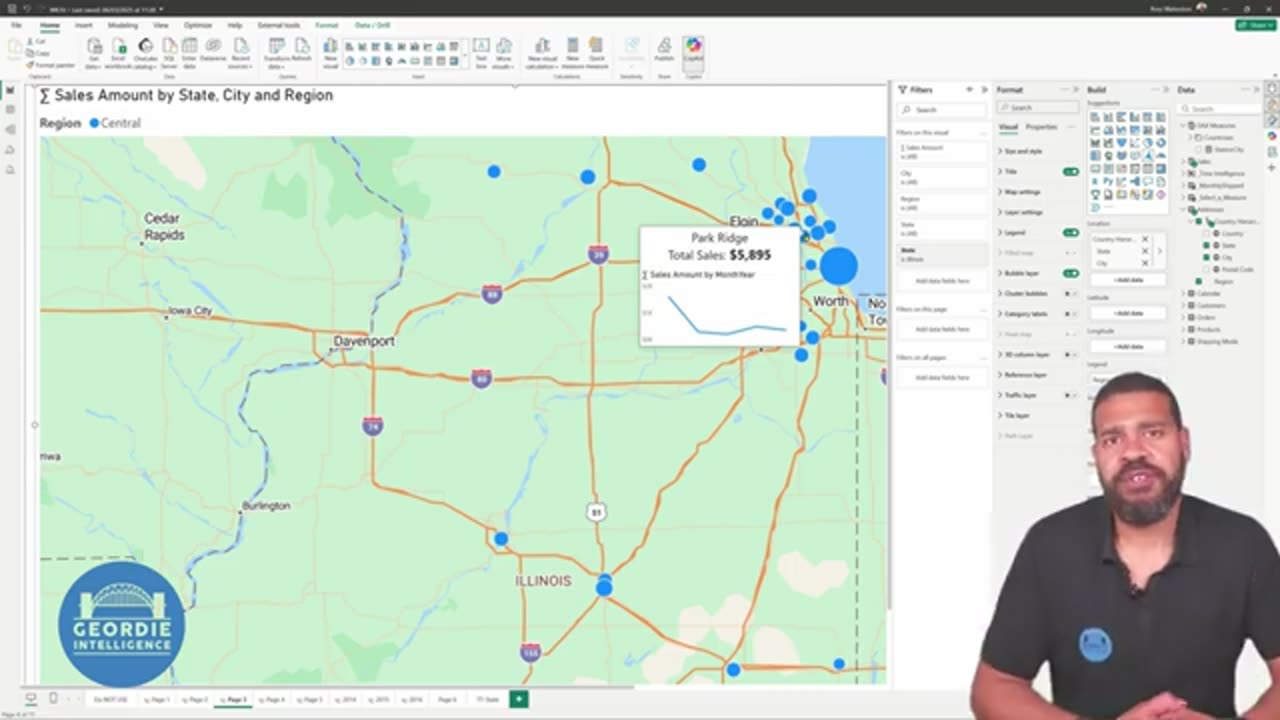This screenshot has width=1280, height=720.
Task: Add a new report page
Action: [x=518, y=699]
